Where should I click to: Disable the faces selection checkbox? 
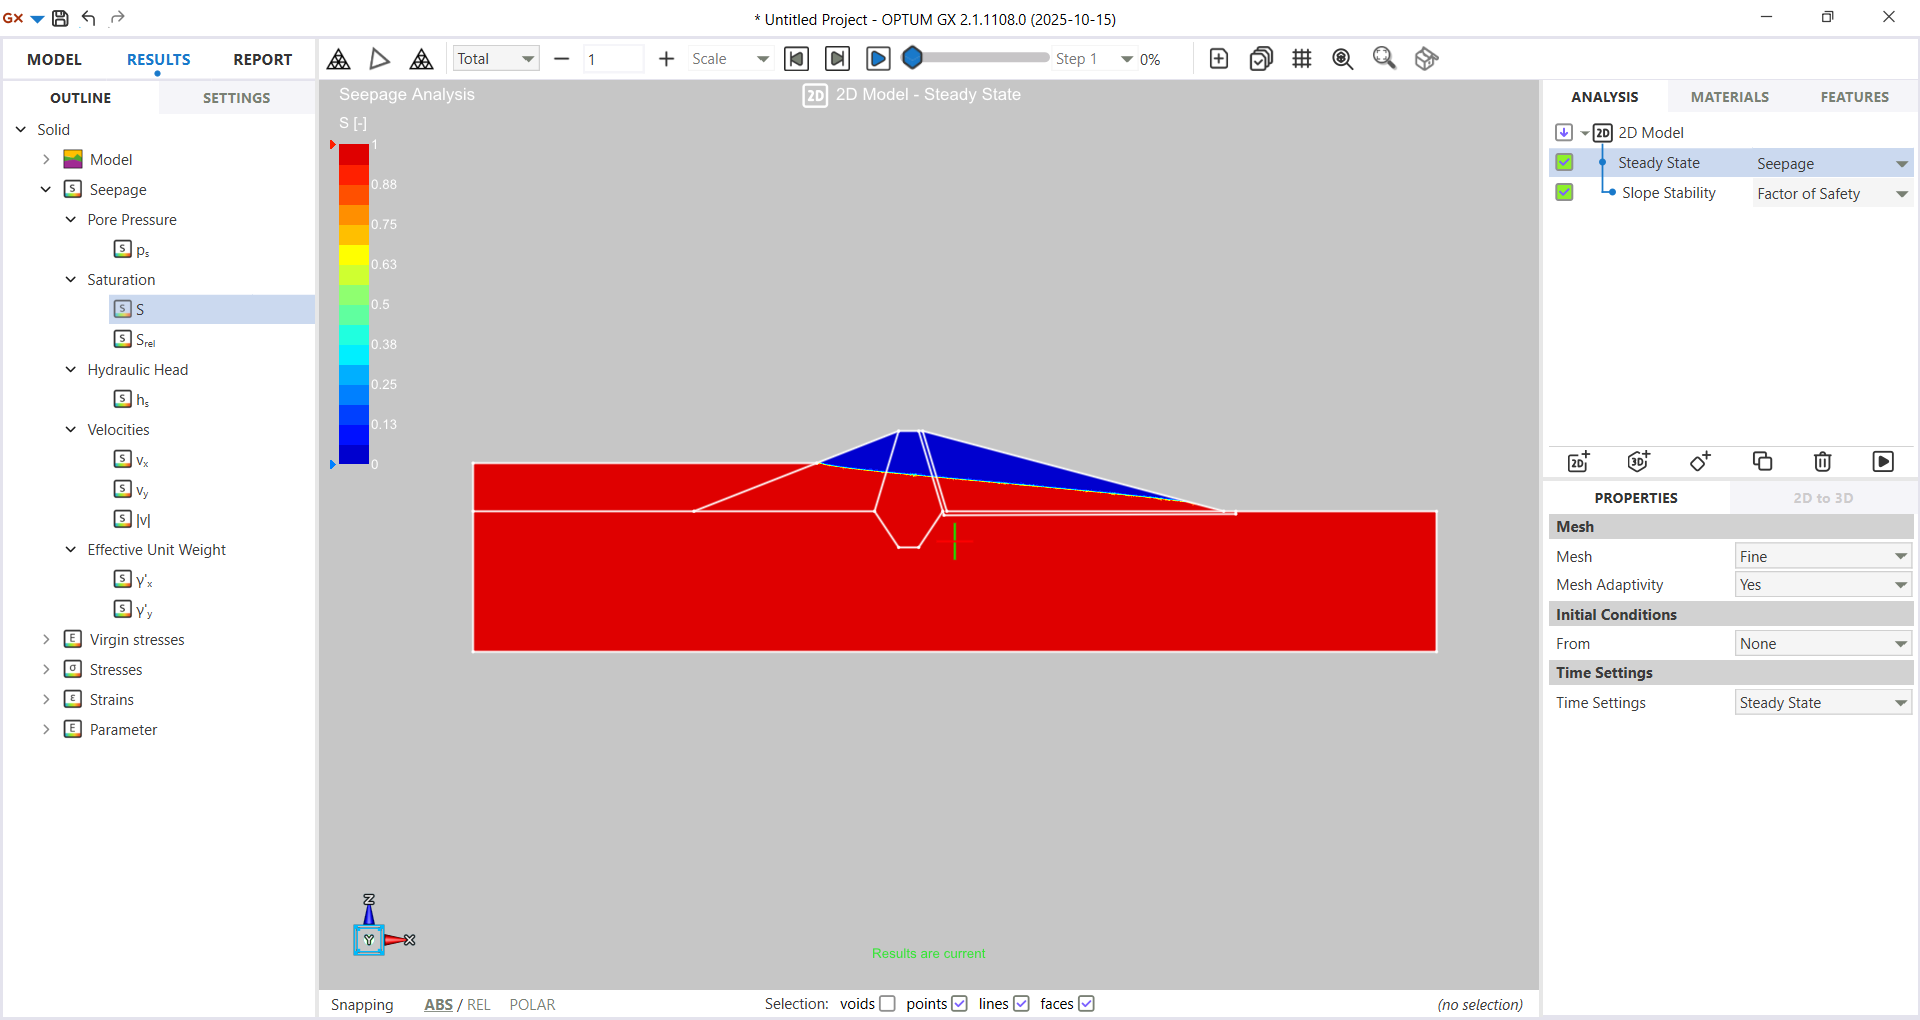pyautogui.click(x=1086, y=1004)
